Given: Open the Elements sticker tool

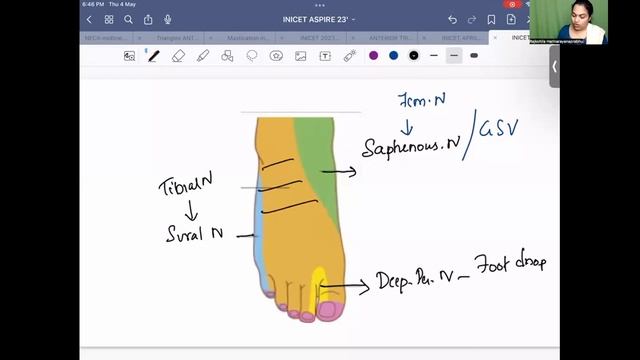Looking at the screenshot, I should (x=276, y=56).
